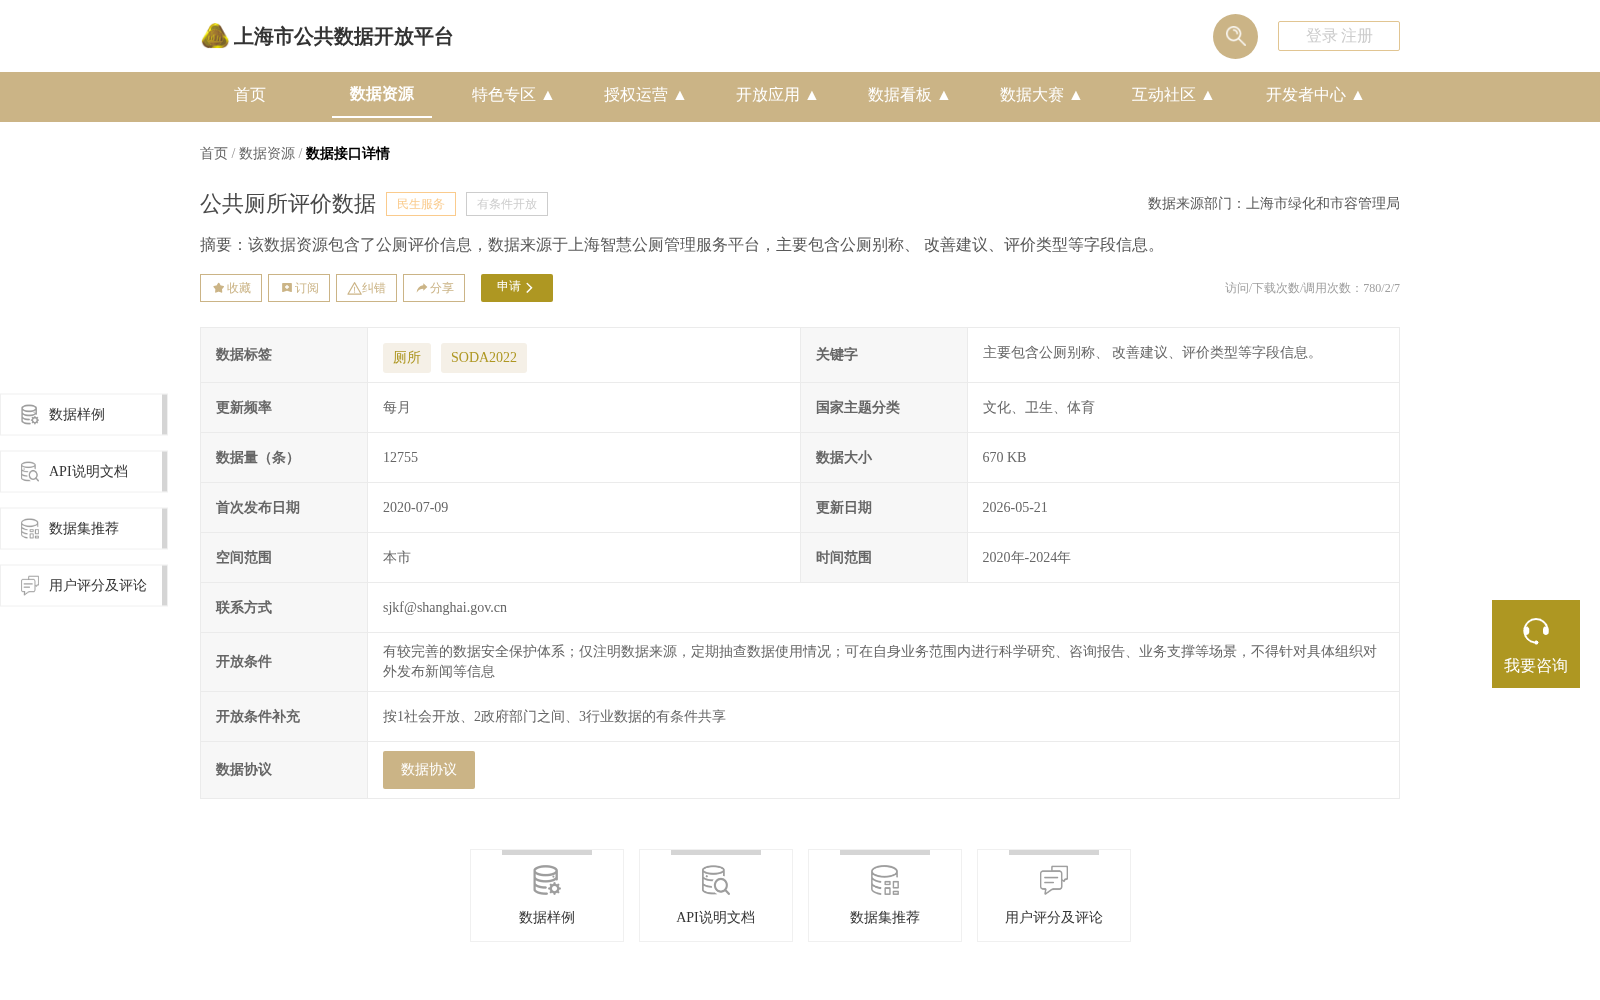This screenshot has height=1000, width=1600.
Task: Click the 有条件开放 tag
Action: click(507, 204)
